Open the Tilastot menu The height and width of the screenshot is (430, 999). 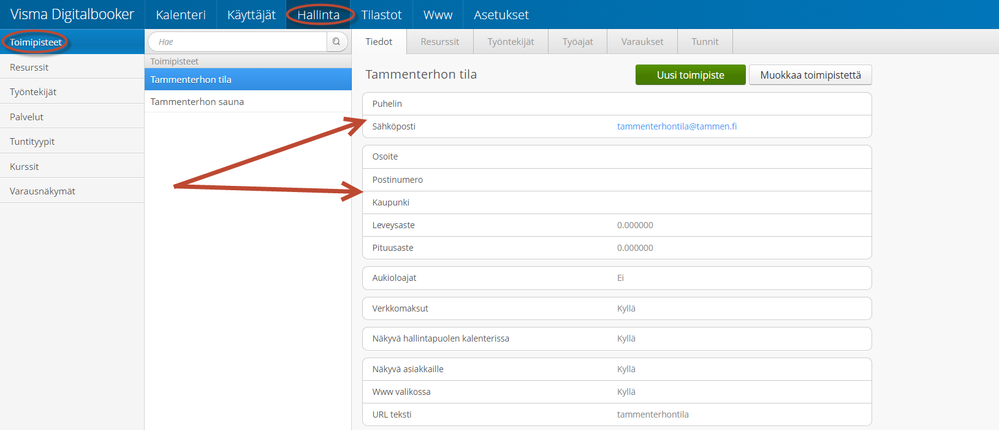(381, 15)
